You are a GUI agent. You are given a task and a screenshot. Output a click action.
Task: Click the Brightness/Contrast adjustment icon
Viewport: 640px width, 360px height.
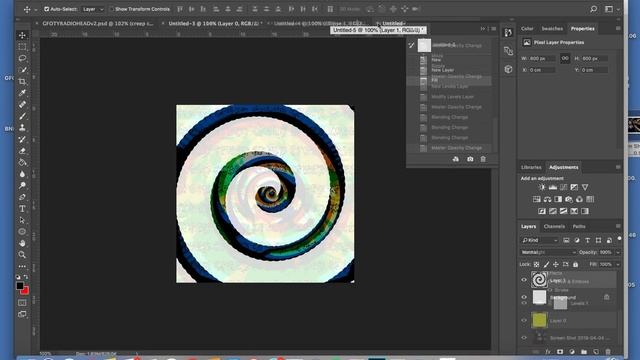[x=542, y=187]
